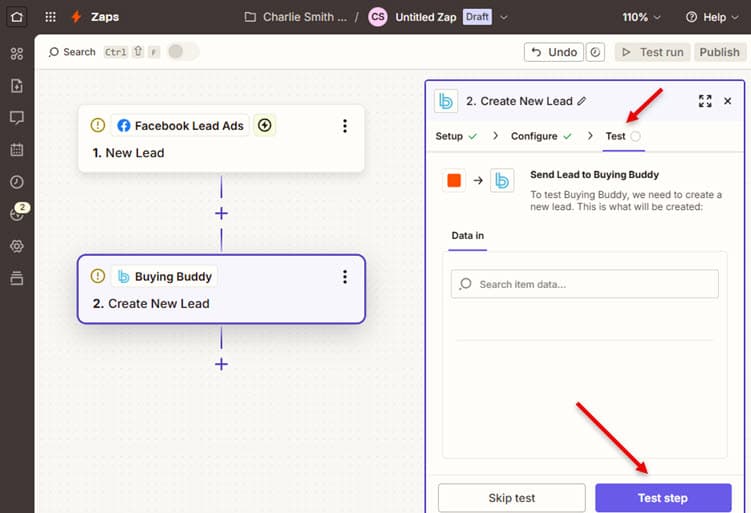751x513 pixels.
Task: Add step below Create New Lead
Action: [221, 364]
